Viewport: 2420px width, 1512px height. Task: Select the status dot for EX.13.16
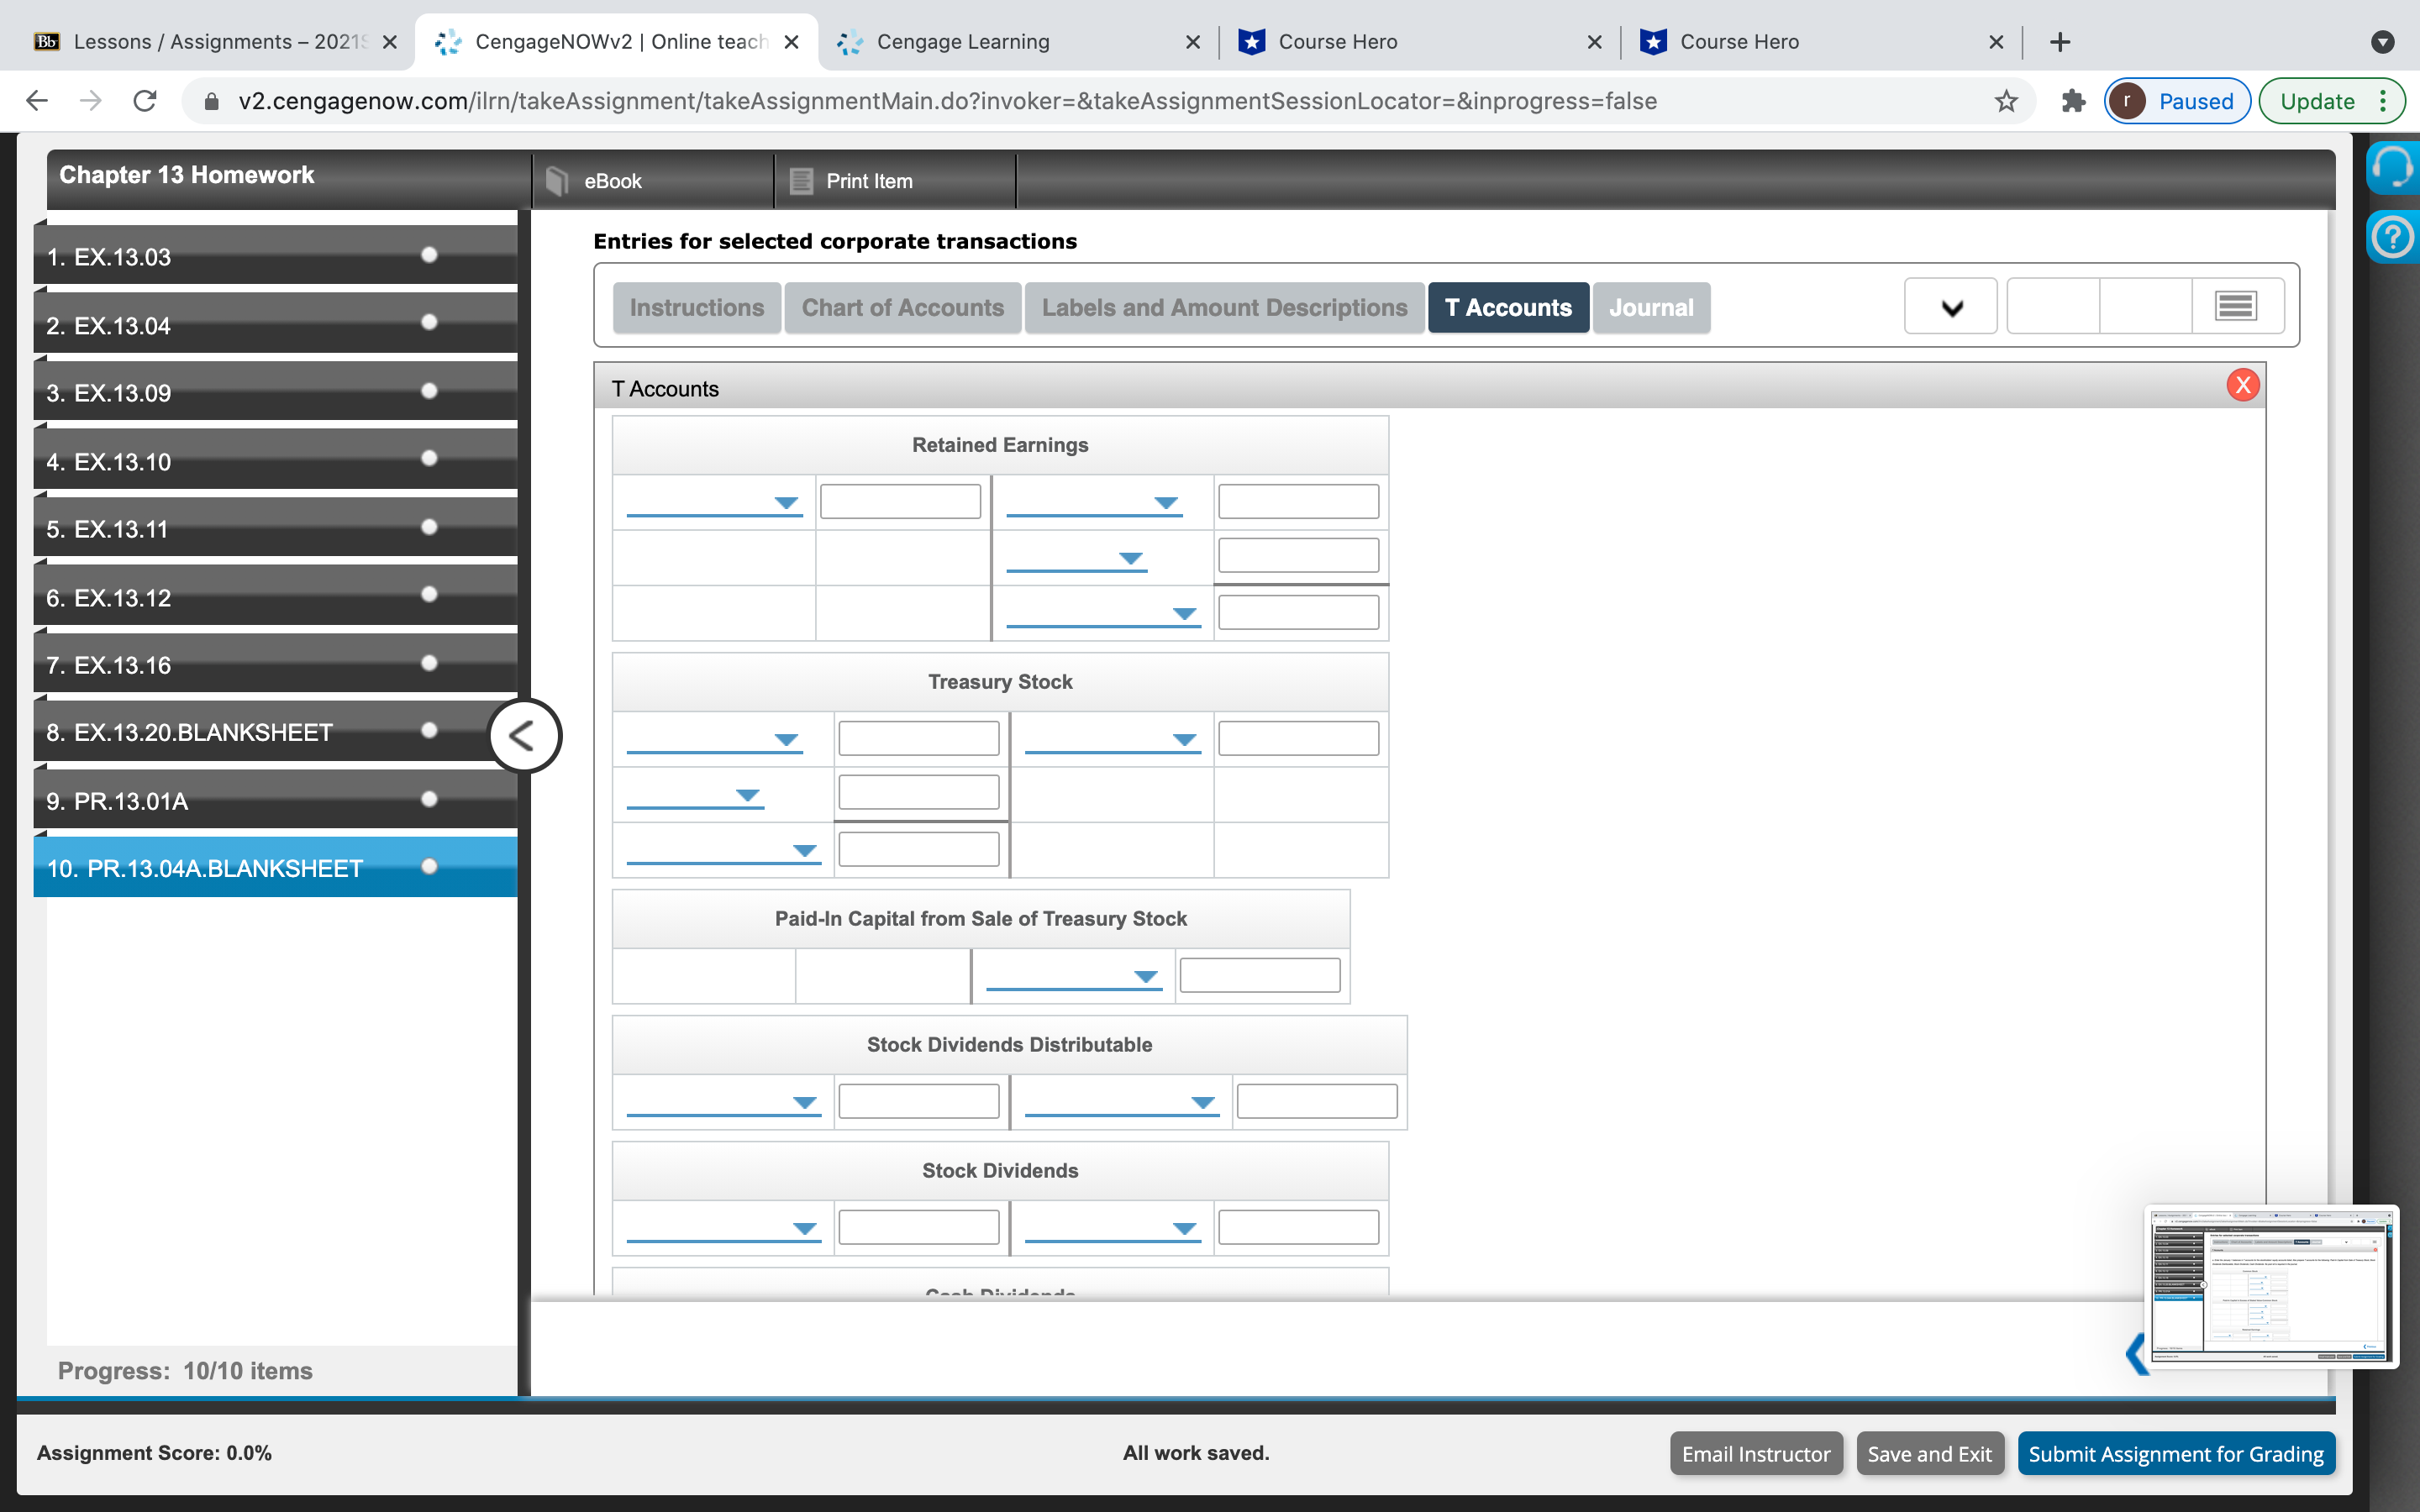pos(429,663)
